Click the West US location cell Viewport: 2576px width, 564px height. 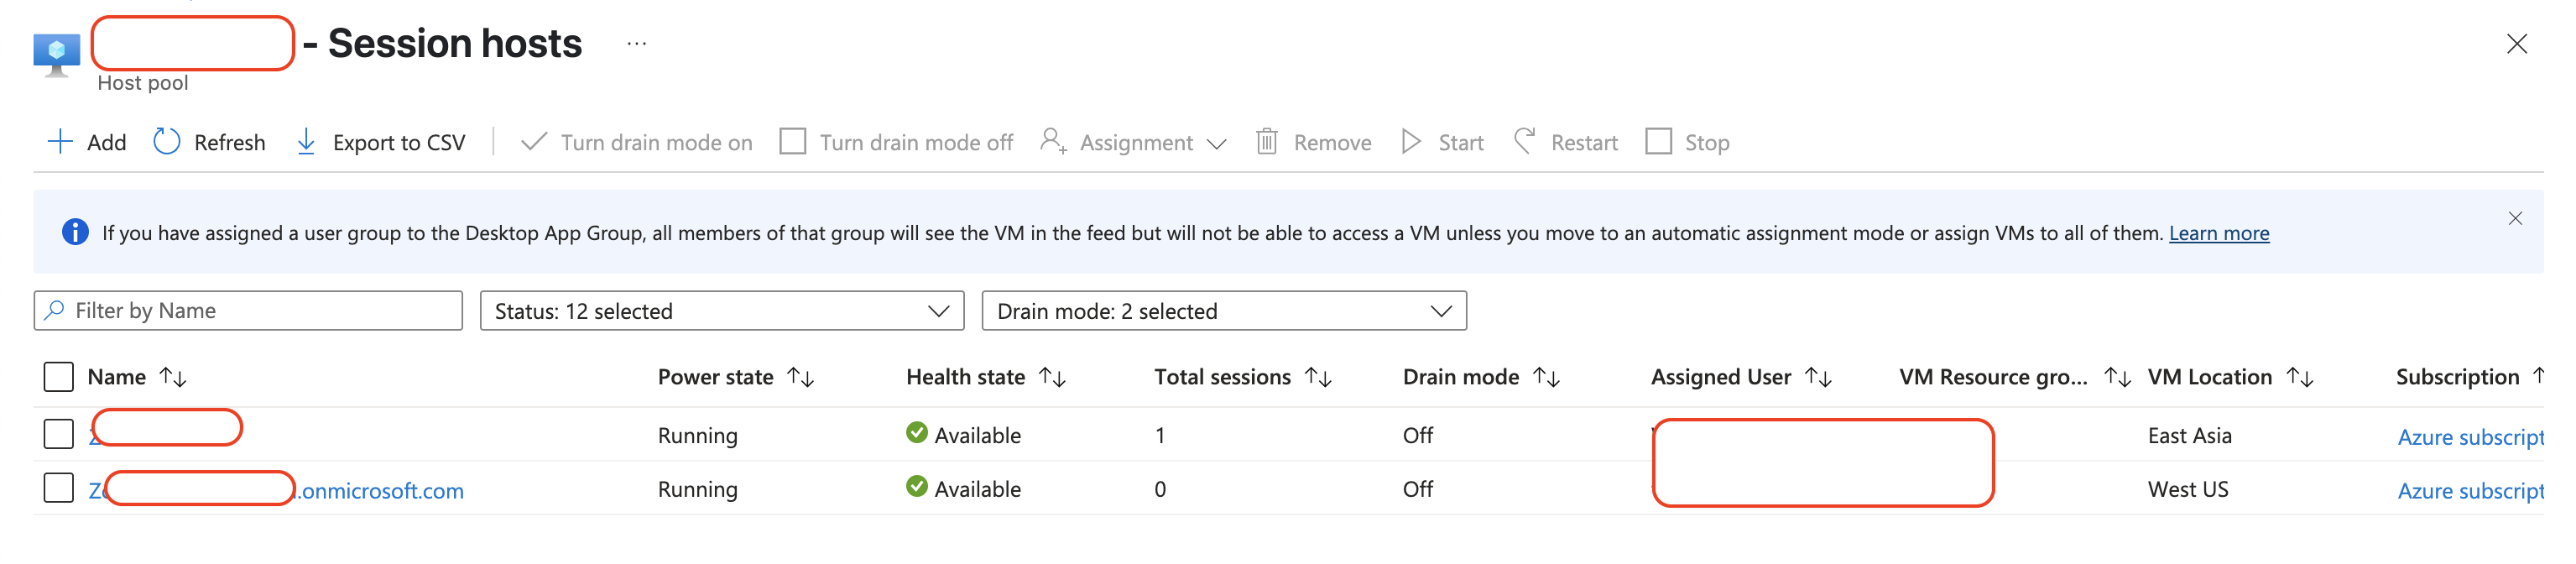click(x=2188, y=489)
